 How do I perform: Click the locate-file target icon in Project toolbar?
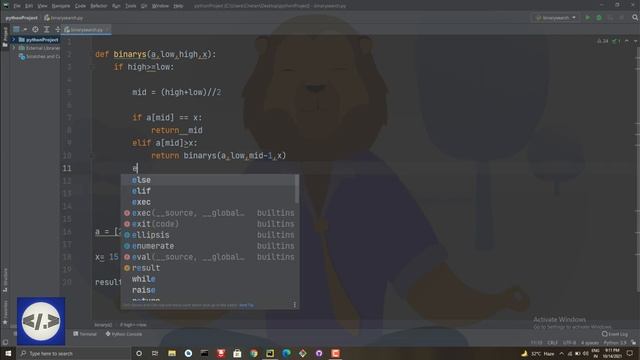pyautogui.click(x=36, y=29)
